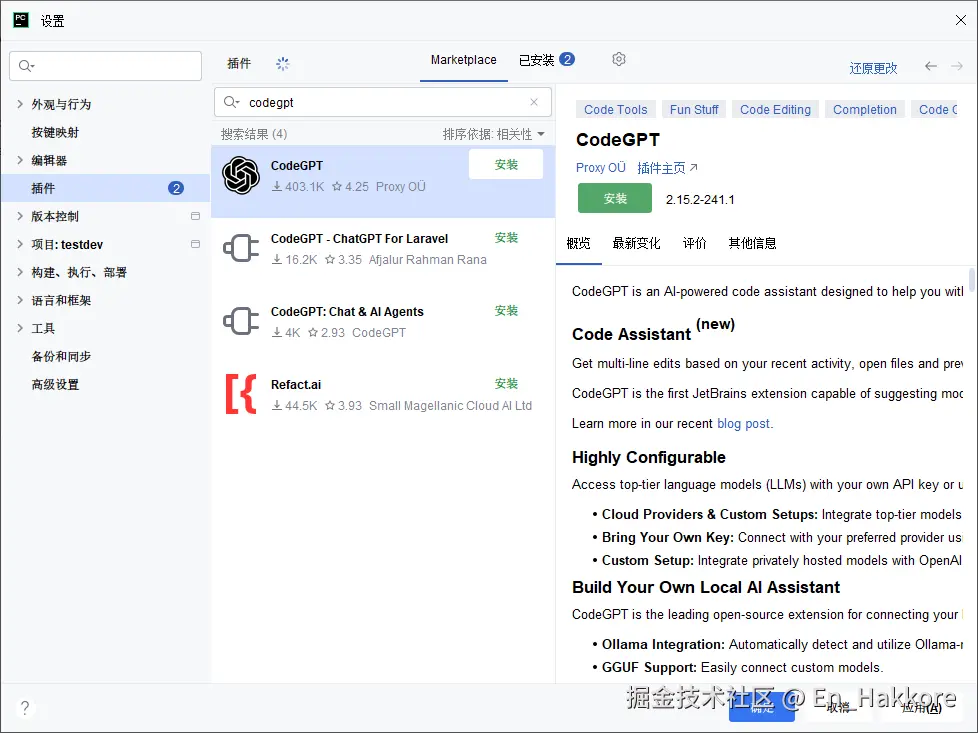Click the Code Editing tag
Image resolution: width=978 pixels, height=733 pixels.
[775, 110]
